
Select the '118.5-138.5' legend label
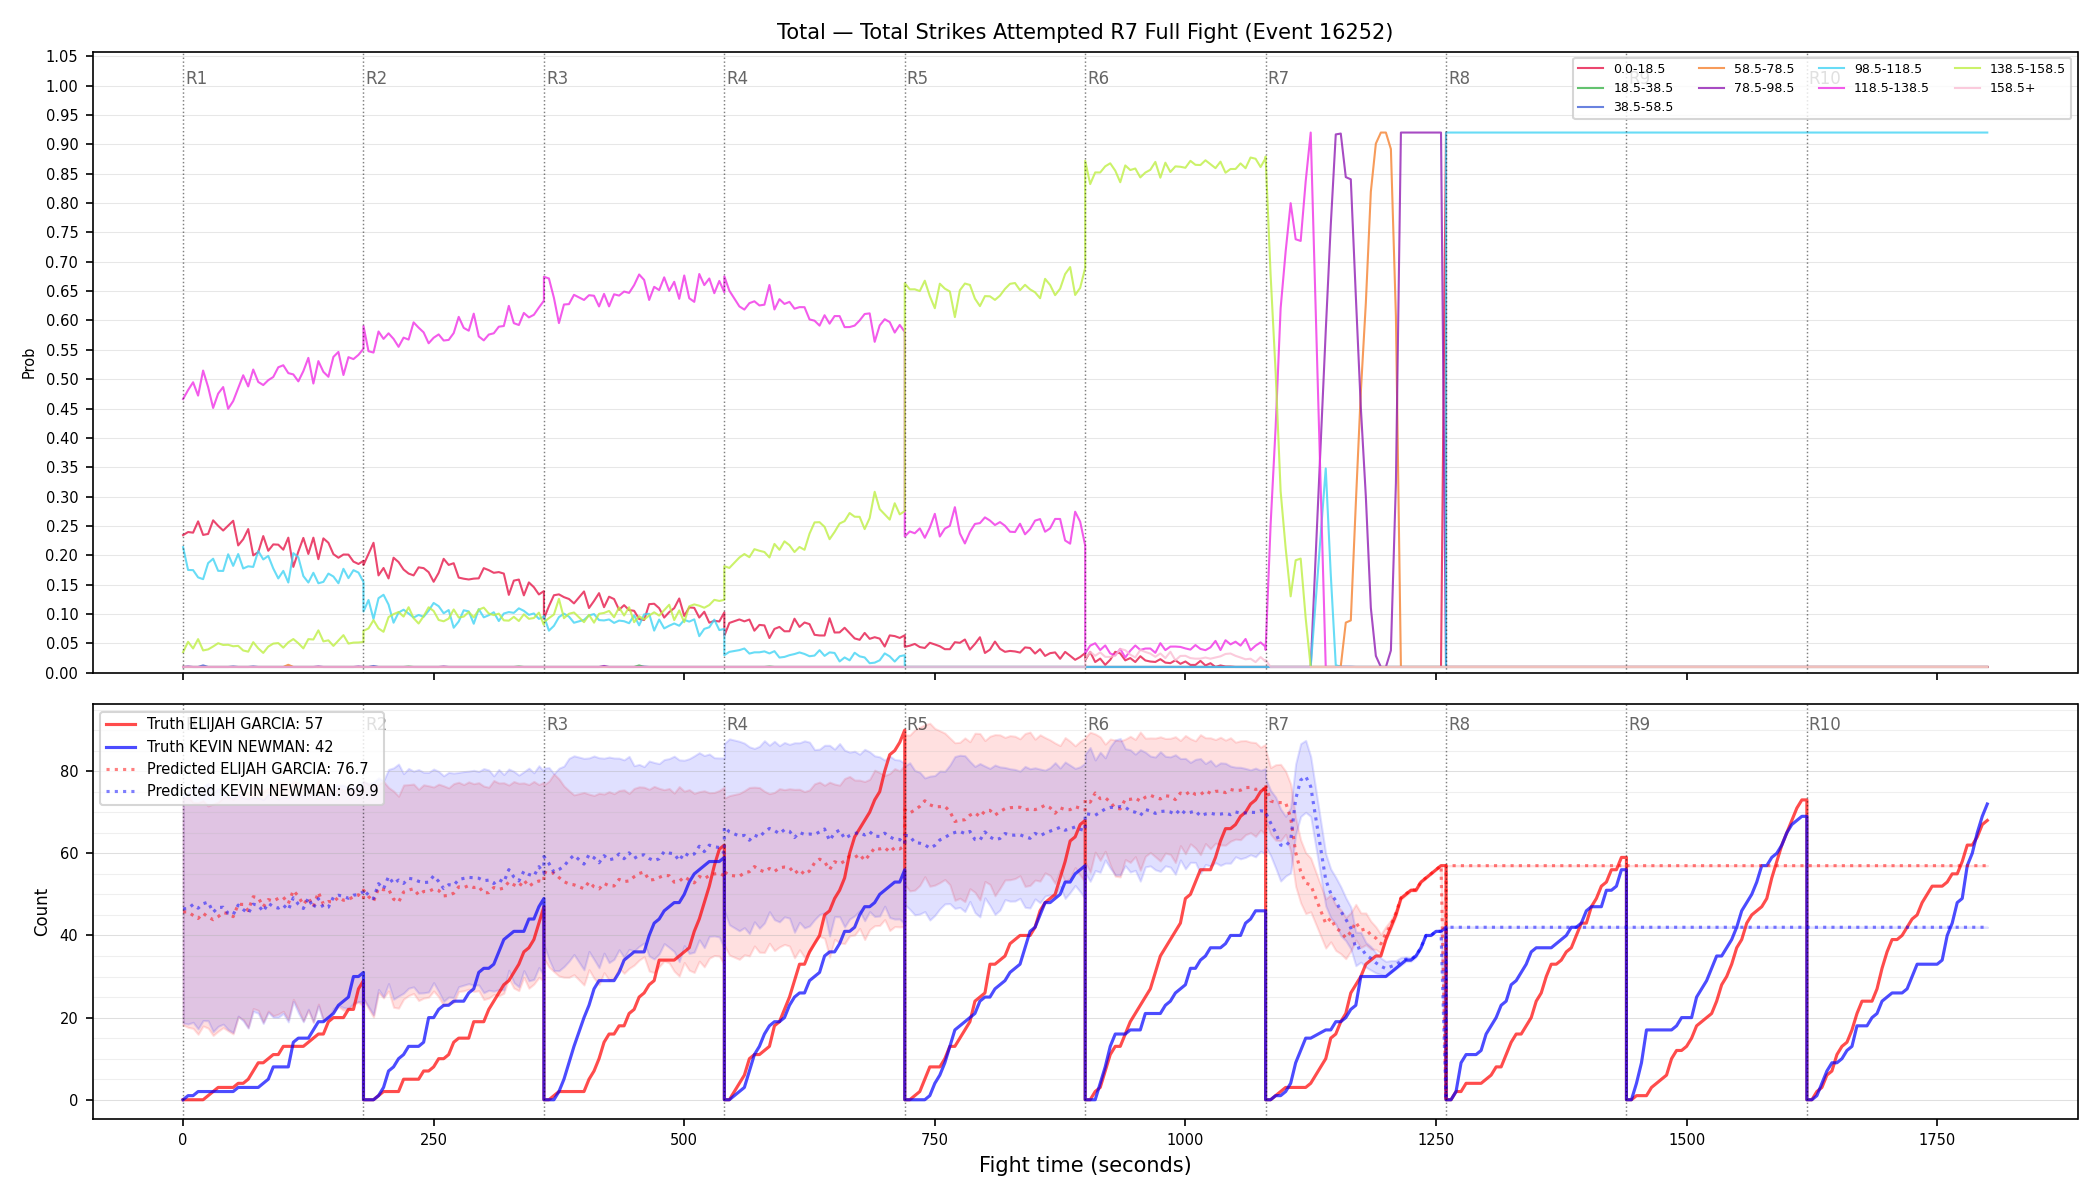1891,88
